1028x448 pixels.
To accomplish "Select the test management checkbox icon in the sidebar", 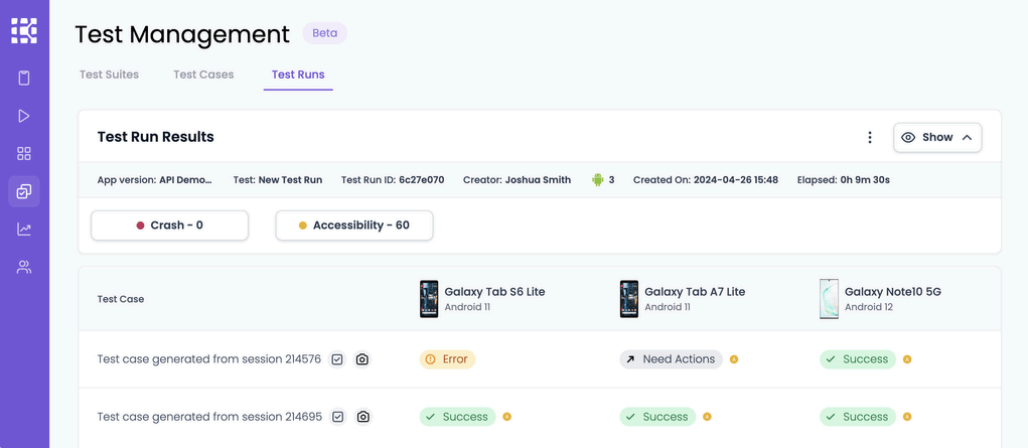I will [24, 192].
